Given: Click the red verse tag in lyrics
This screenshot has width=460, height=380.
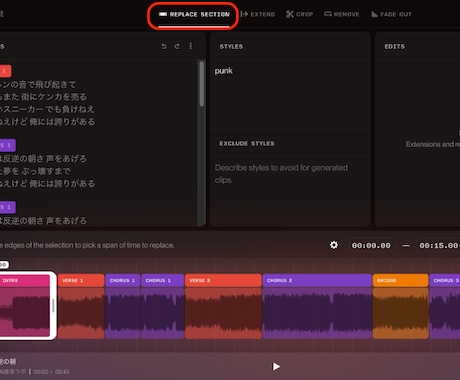Looking at the screenshot, I should (5, 71).
